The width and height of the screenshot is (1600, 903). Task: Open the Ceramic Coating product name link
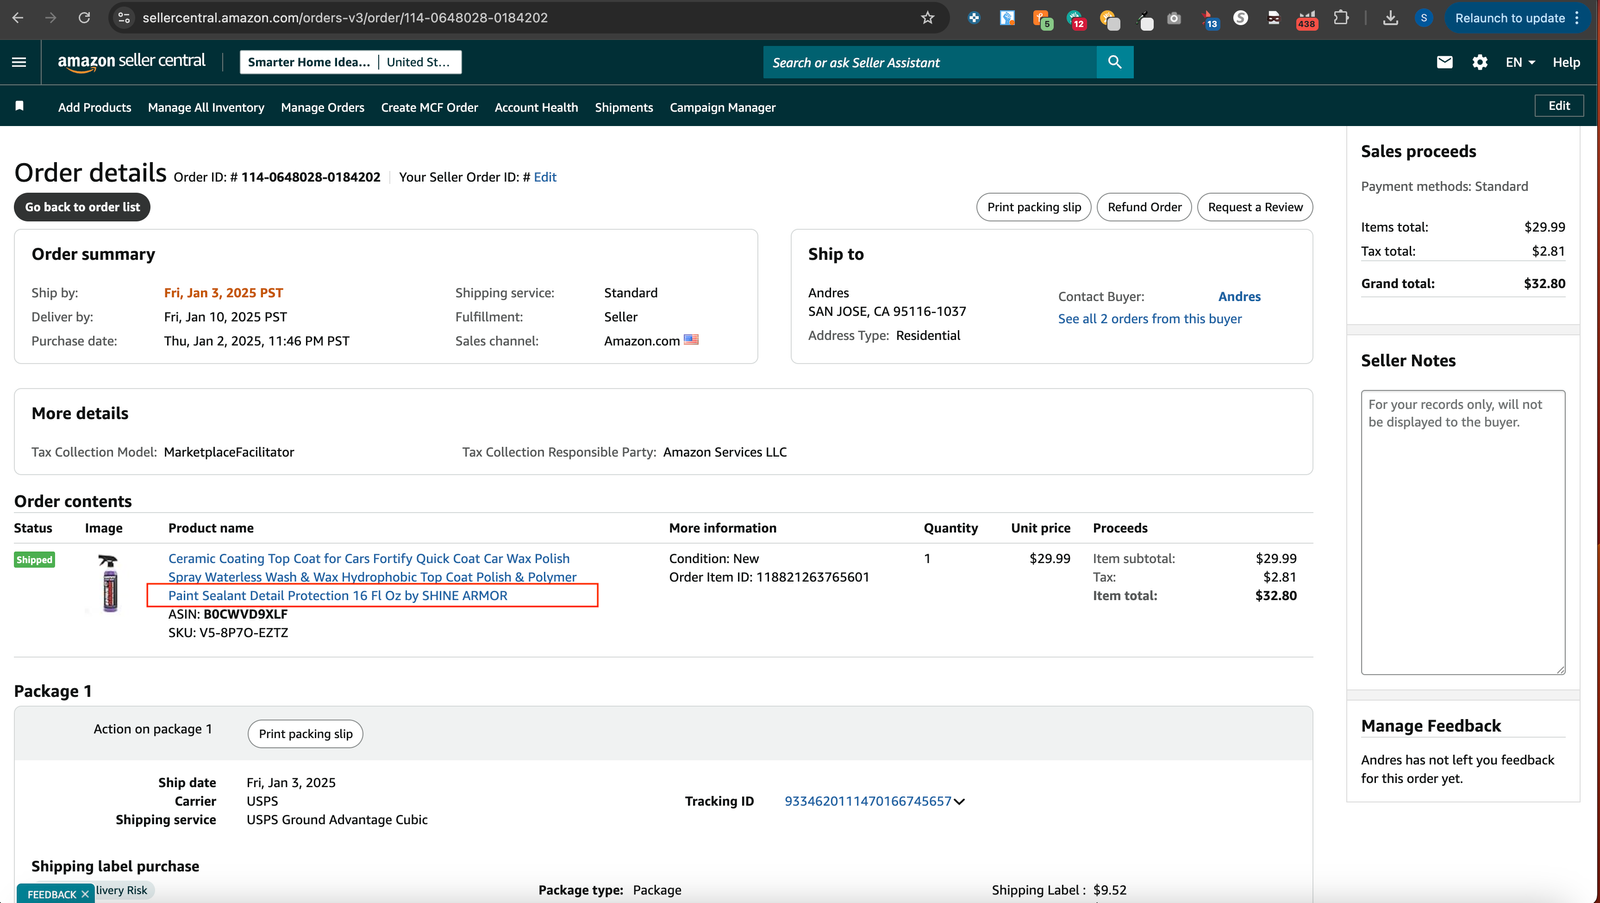[x=372, y=577]
